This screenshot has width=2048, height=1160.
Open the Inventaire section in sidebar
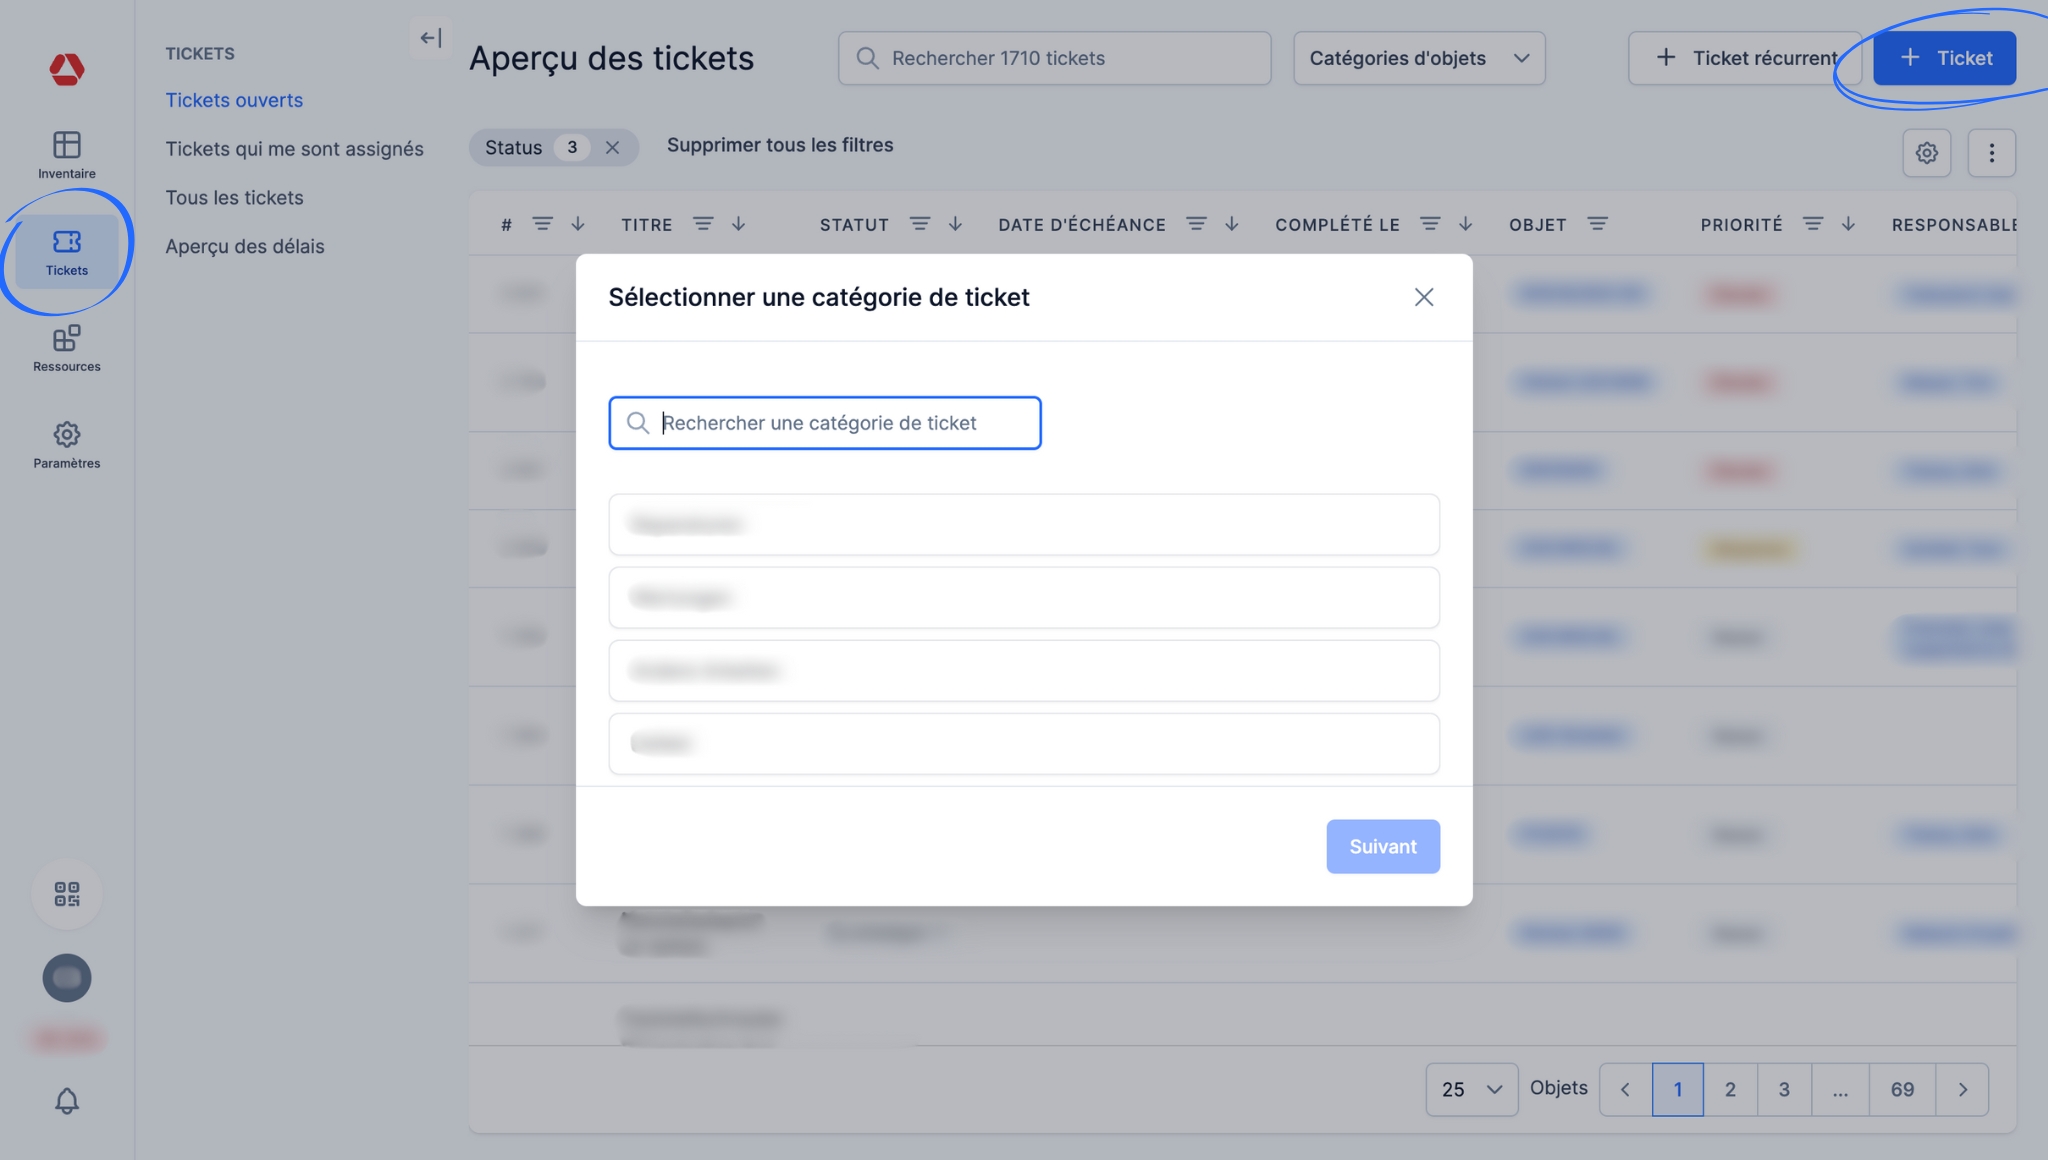tap(66, 154)
